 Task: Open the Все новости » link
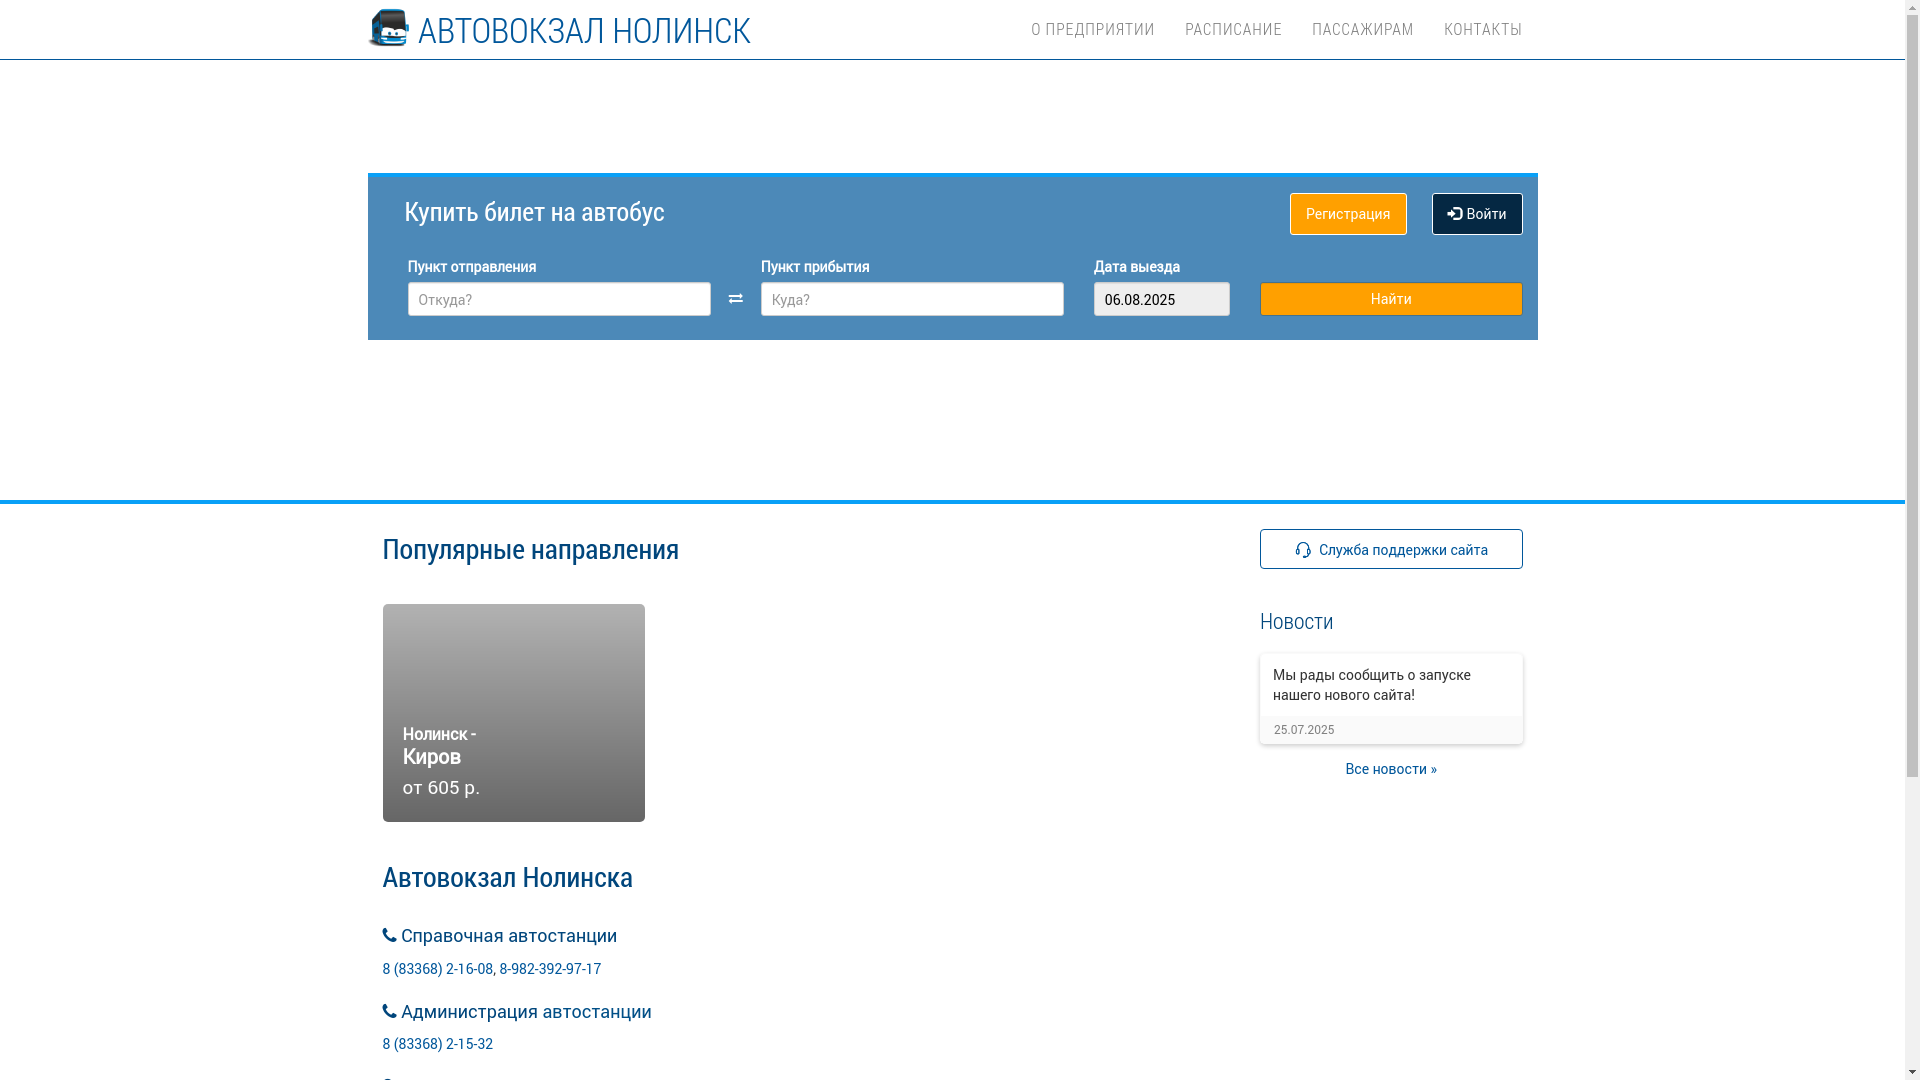point(1391,769)
